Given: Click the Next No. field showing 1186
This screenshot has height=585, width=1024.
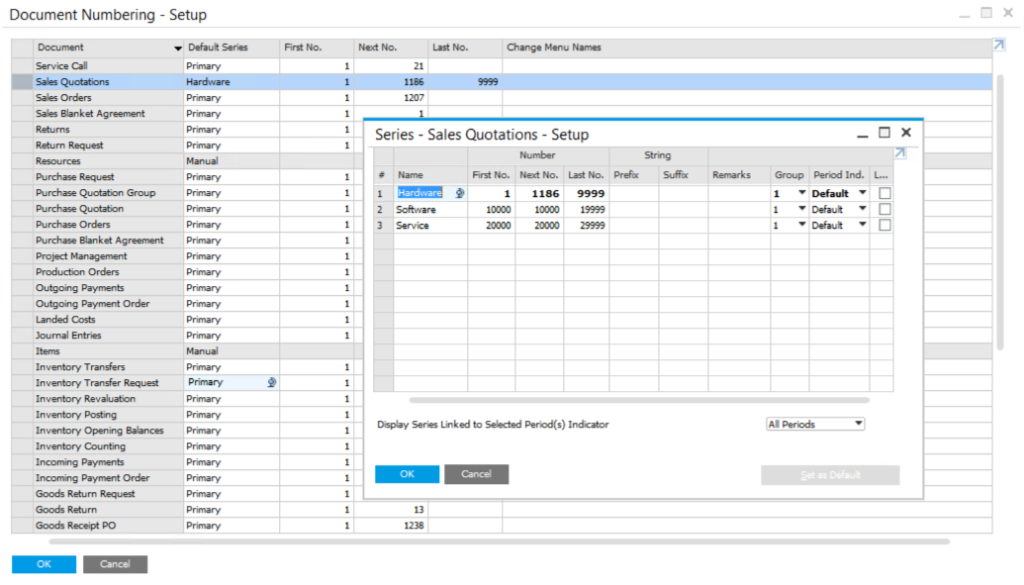Looking at the screenshot, I should [x=540, y=193].
